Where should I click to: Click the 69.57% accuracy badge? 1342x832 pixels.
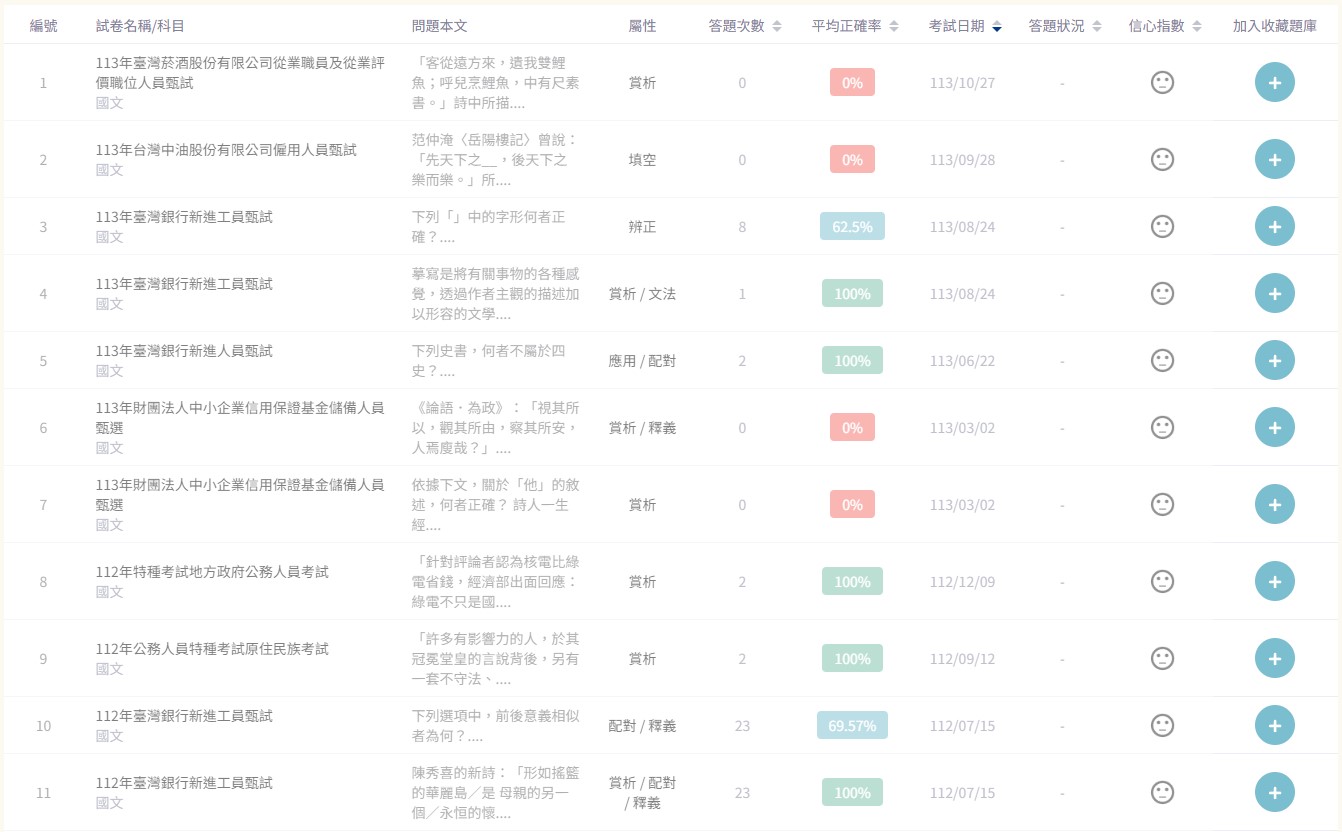[x=852, y=726]
